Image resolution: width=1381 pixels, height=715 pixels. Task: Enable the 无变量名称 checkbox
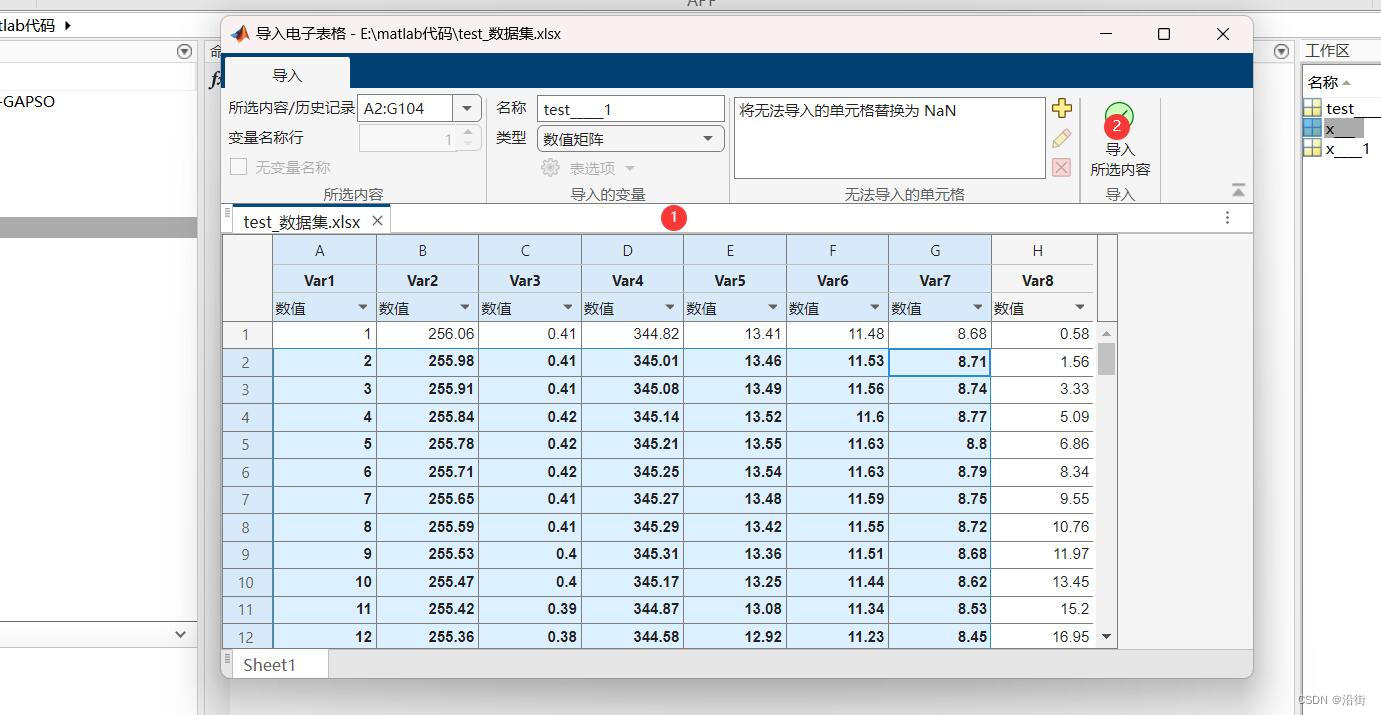click(238, 167)
